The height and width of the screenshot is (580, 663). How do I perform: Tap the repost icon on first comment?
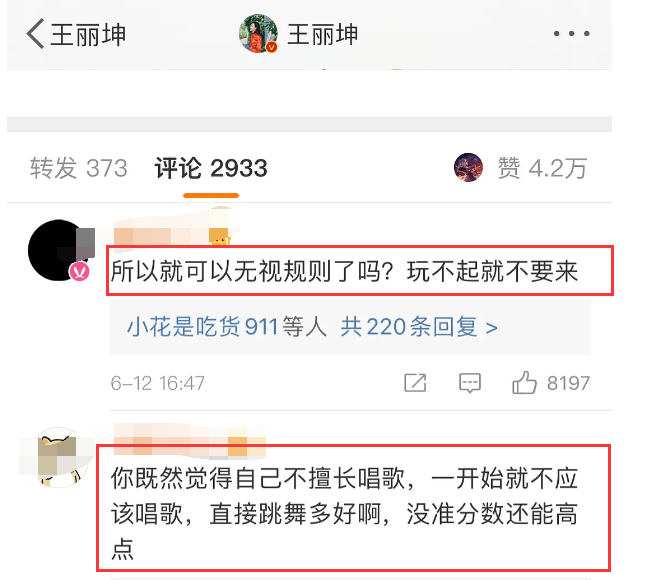tap(415, 383)
